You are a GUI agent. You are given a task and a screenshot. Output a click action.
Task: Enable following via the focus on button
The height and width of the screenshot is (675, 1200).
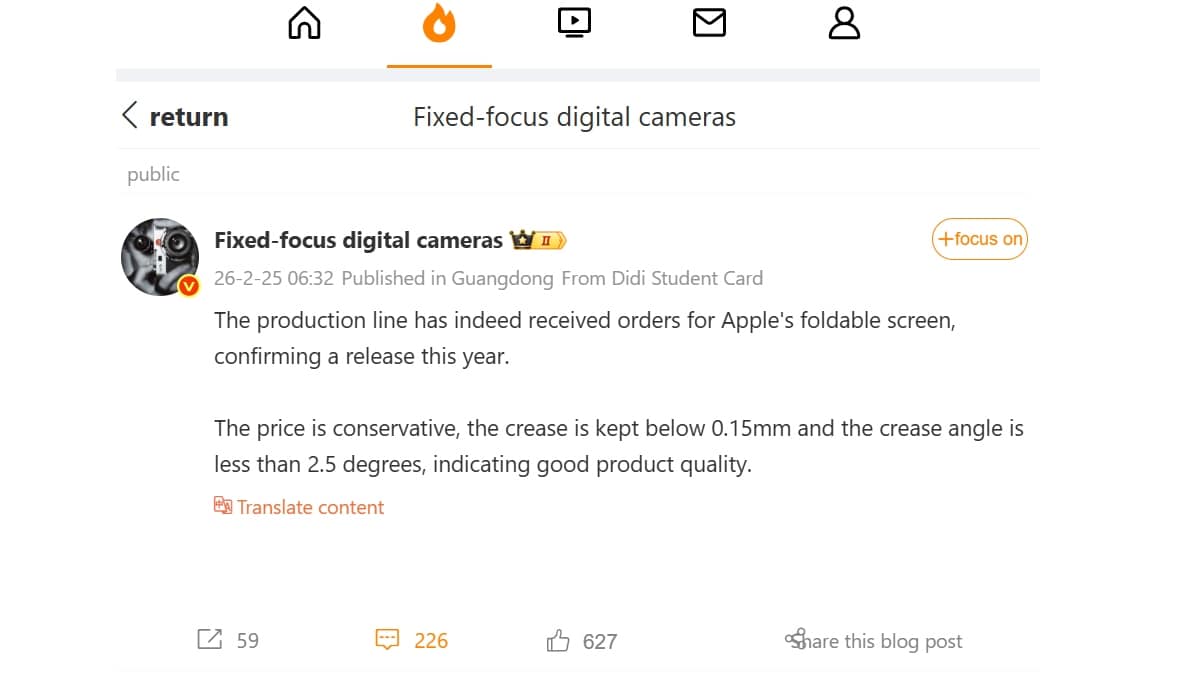pyautogui.click(x=978, y=239)
